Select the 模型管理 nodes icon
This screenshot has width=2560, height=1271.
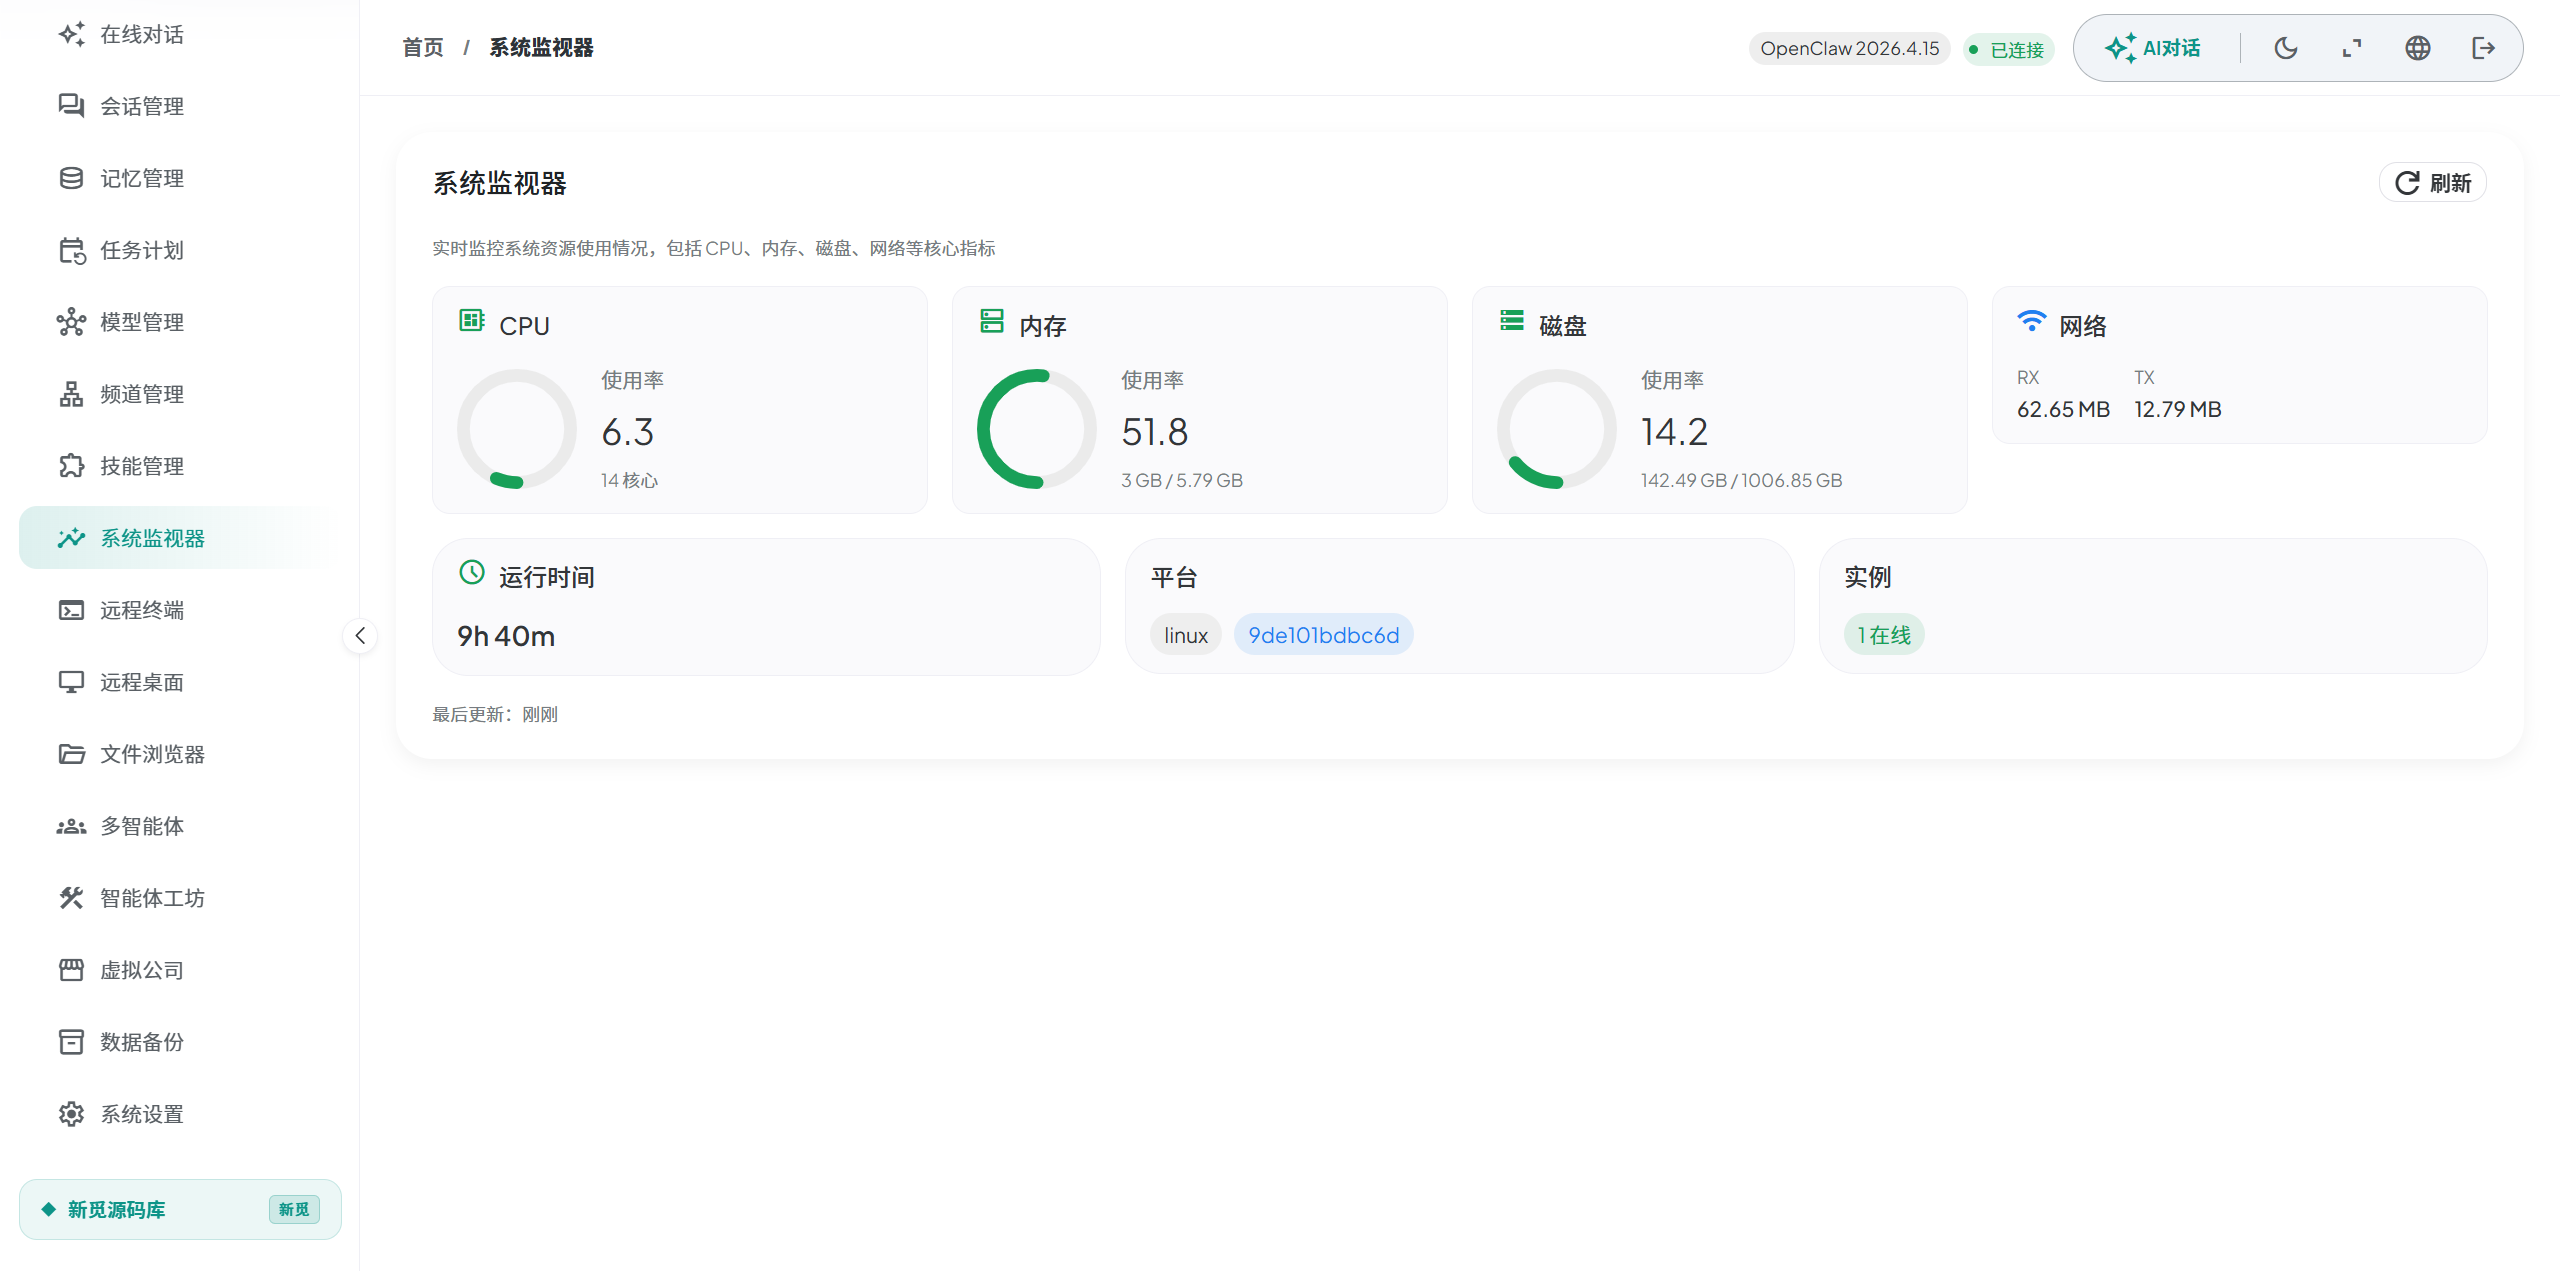pos(71,322)
